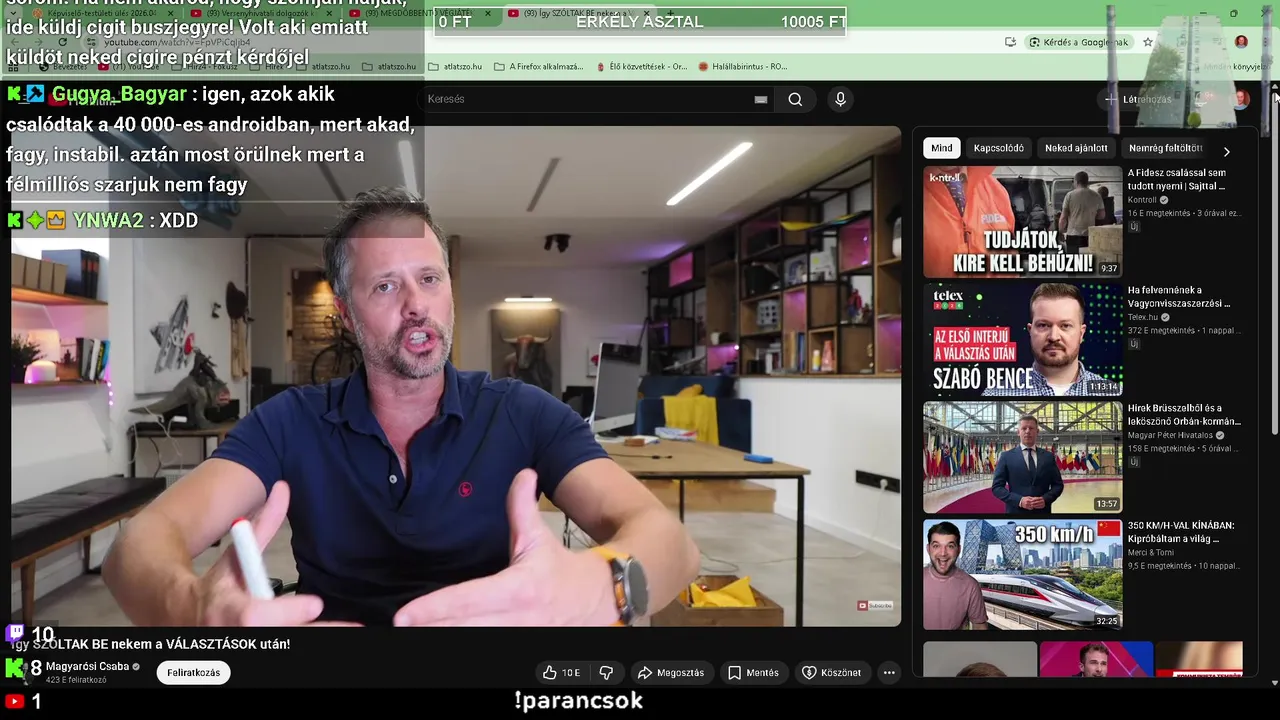Expand more filter chips with right arrow
The image size is (1280, 720).
(1227, 151)
